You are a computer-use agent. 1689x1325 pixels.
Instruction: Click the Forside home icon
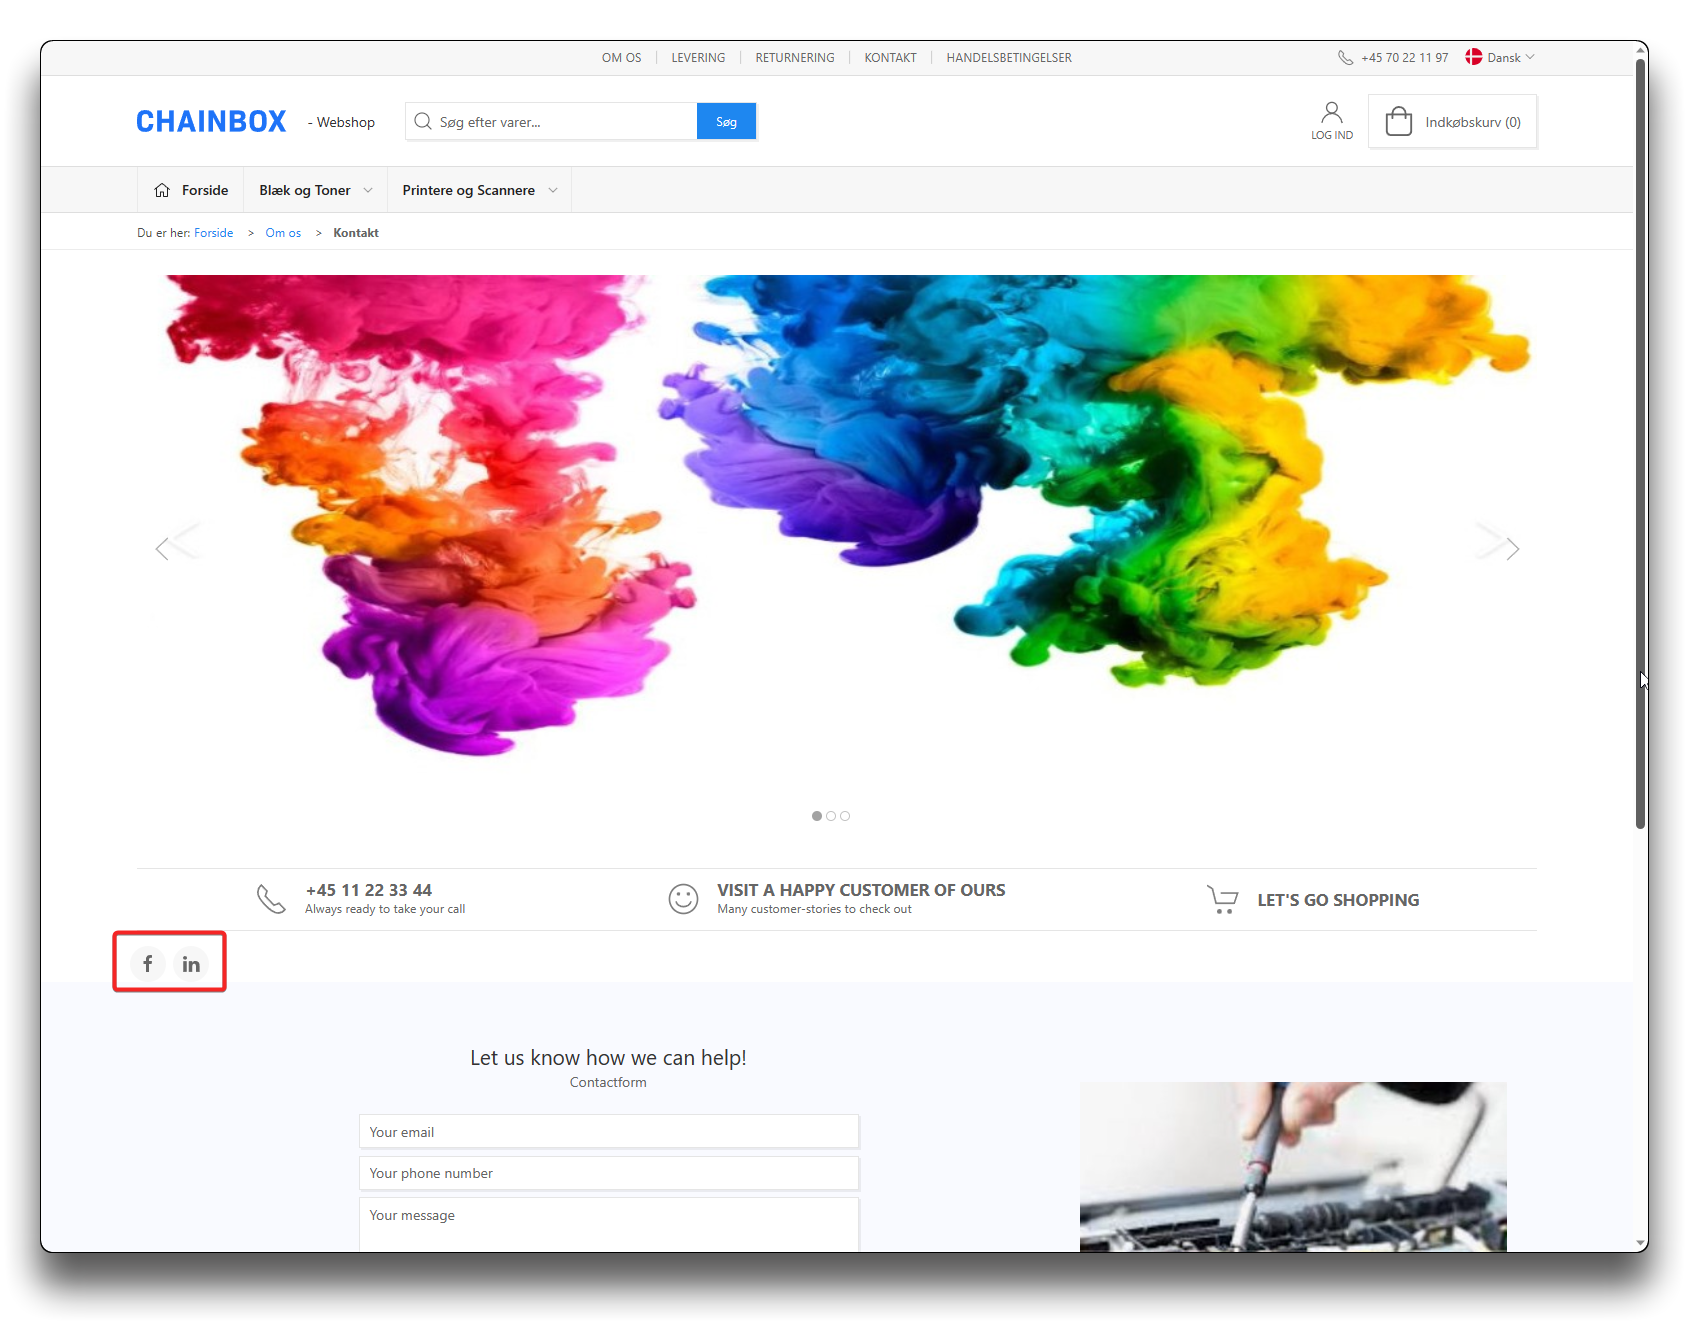162,190
